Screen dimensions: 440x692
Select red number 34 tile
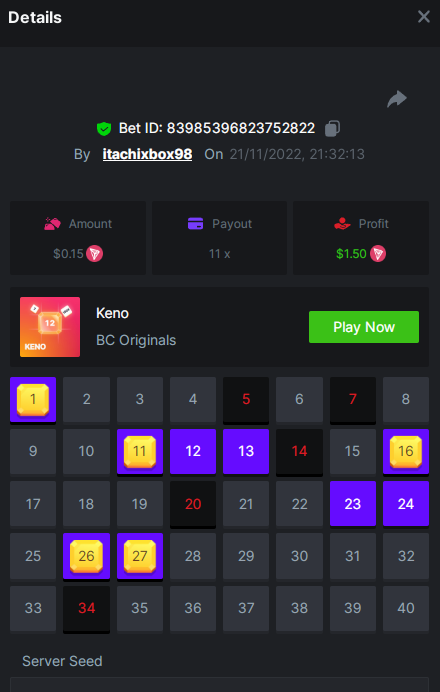86,609
